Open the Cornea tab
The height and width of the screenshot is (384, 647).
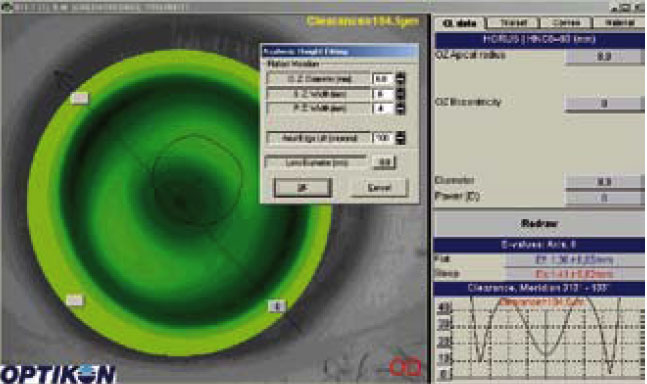[x=566, y=23]
